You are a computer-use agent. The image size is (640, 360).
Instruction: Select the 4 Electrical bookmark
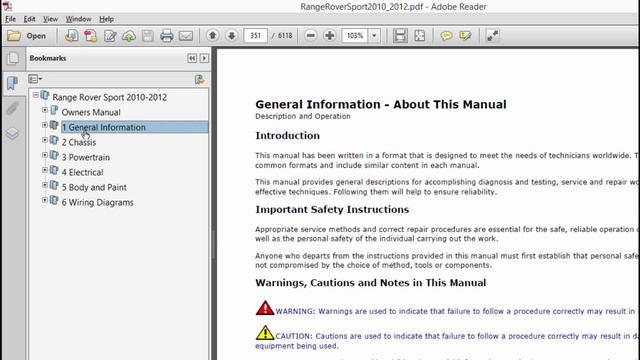click(x=82, y=172)
